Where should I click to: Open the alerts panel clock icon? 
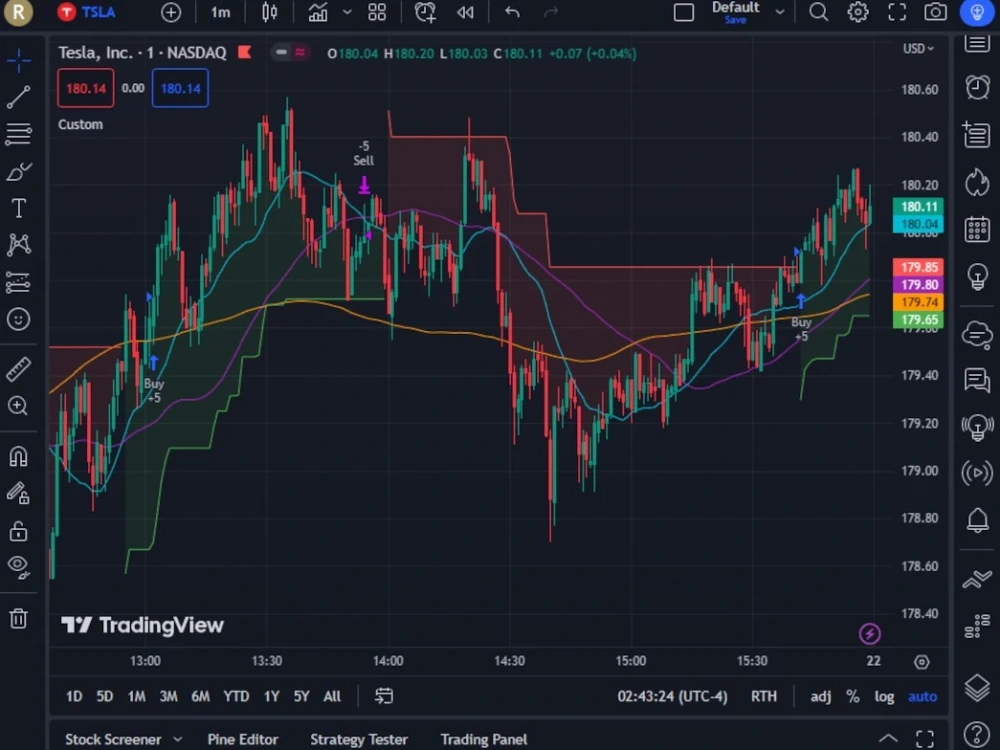coord(977,87)
